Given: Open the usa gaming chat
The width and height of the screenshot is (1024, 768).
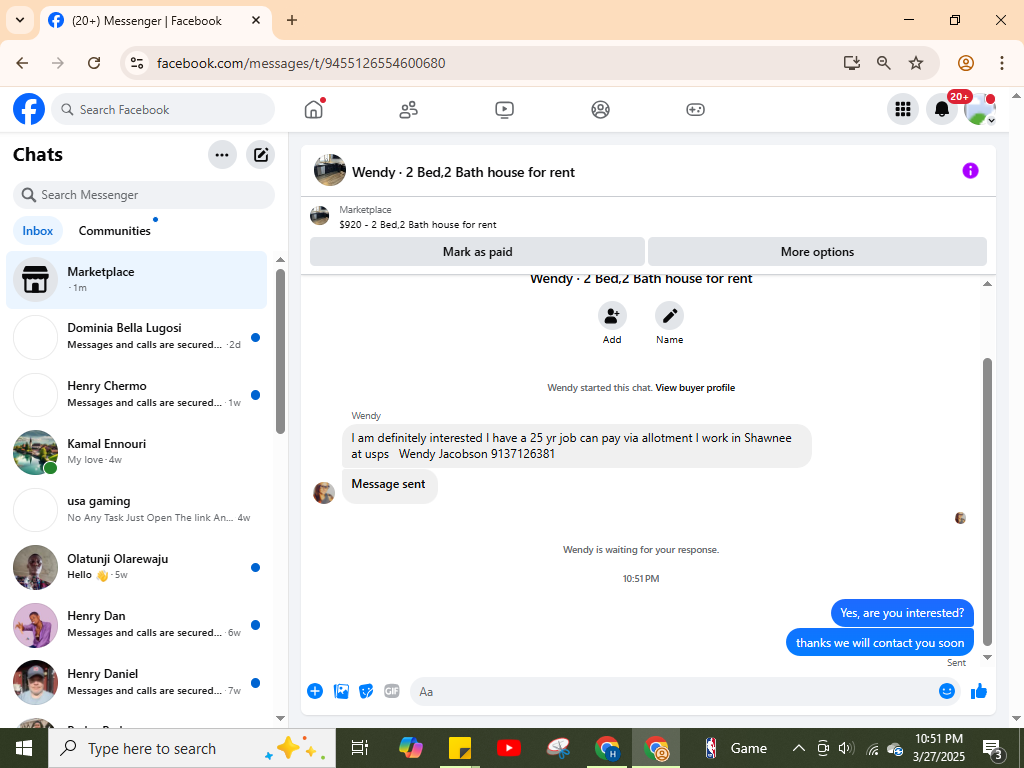Looking at the screenshot, I should pyautogui.click(x=136, y=509).
